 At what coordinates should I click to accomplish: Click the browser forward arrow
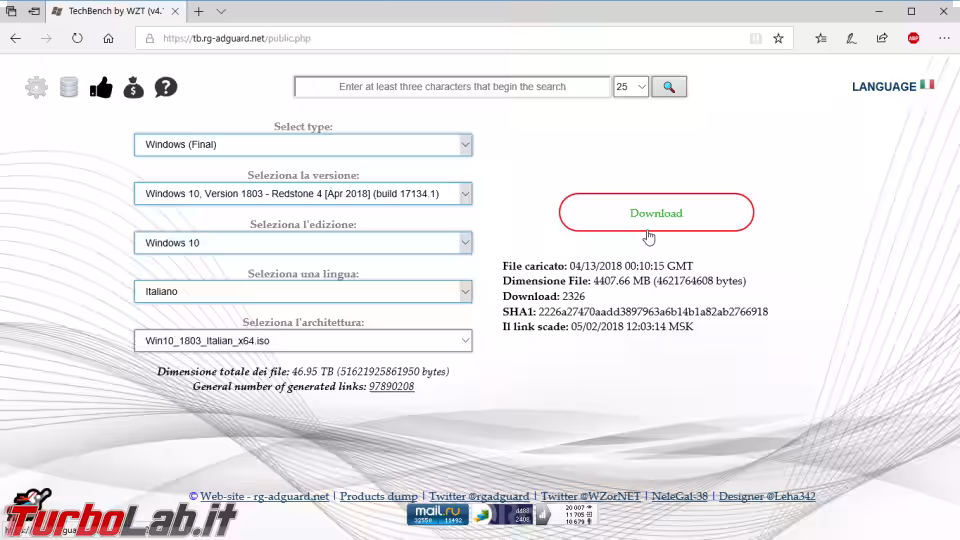click(46, 38)
